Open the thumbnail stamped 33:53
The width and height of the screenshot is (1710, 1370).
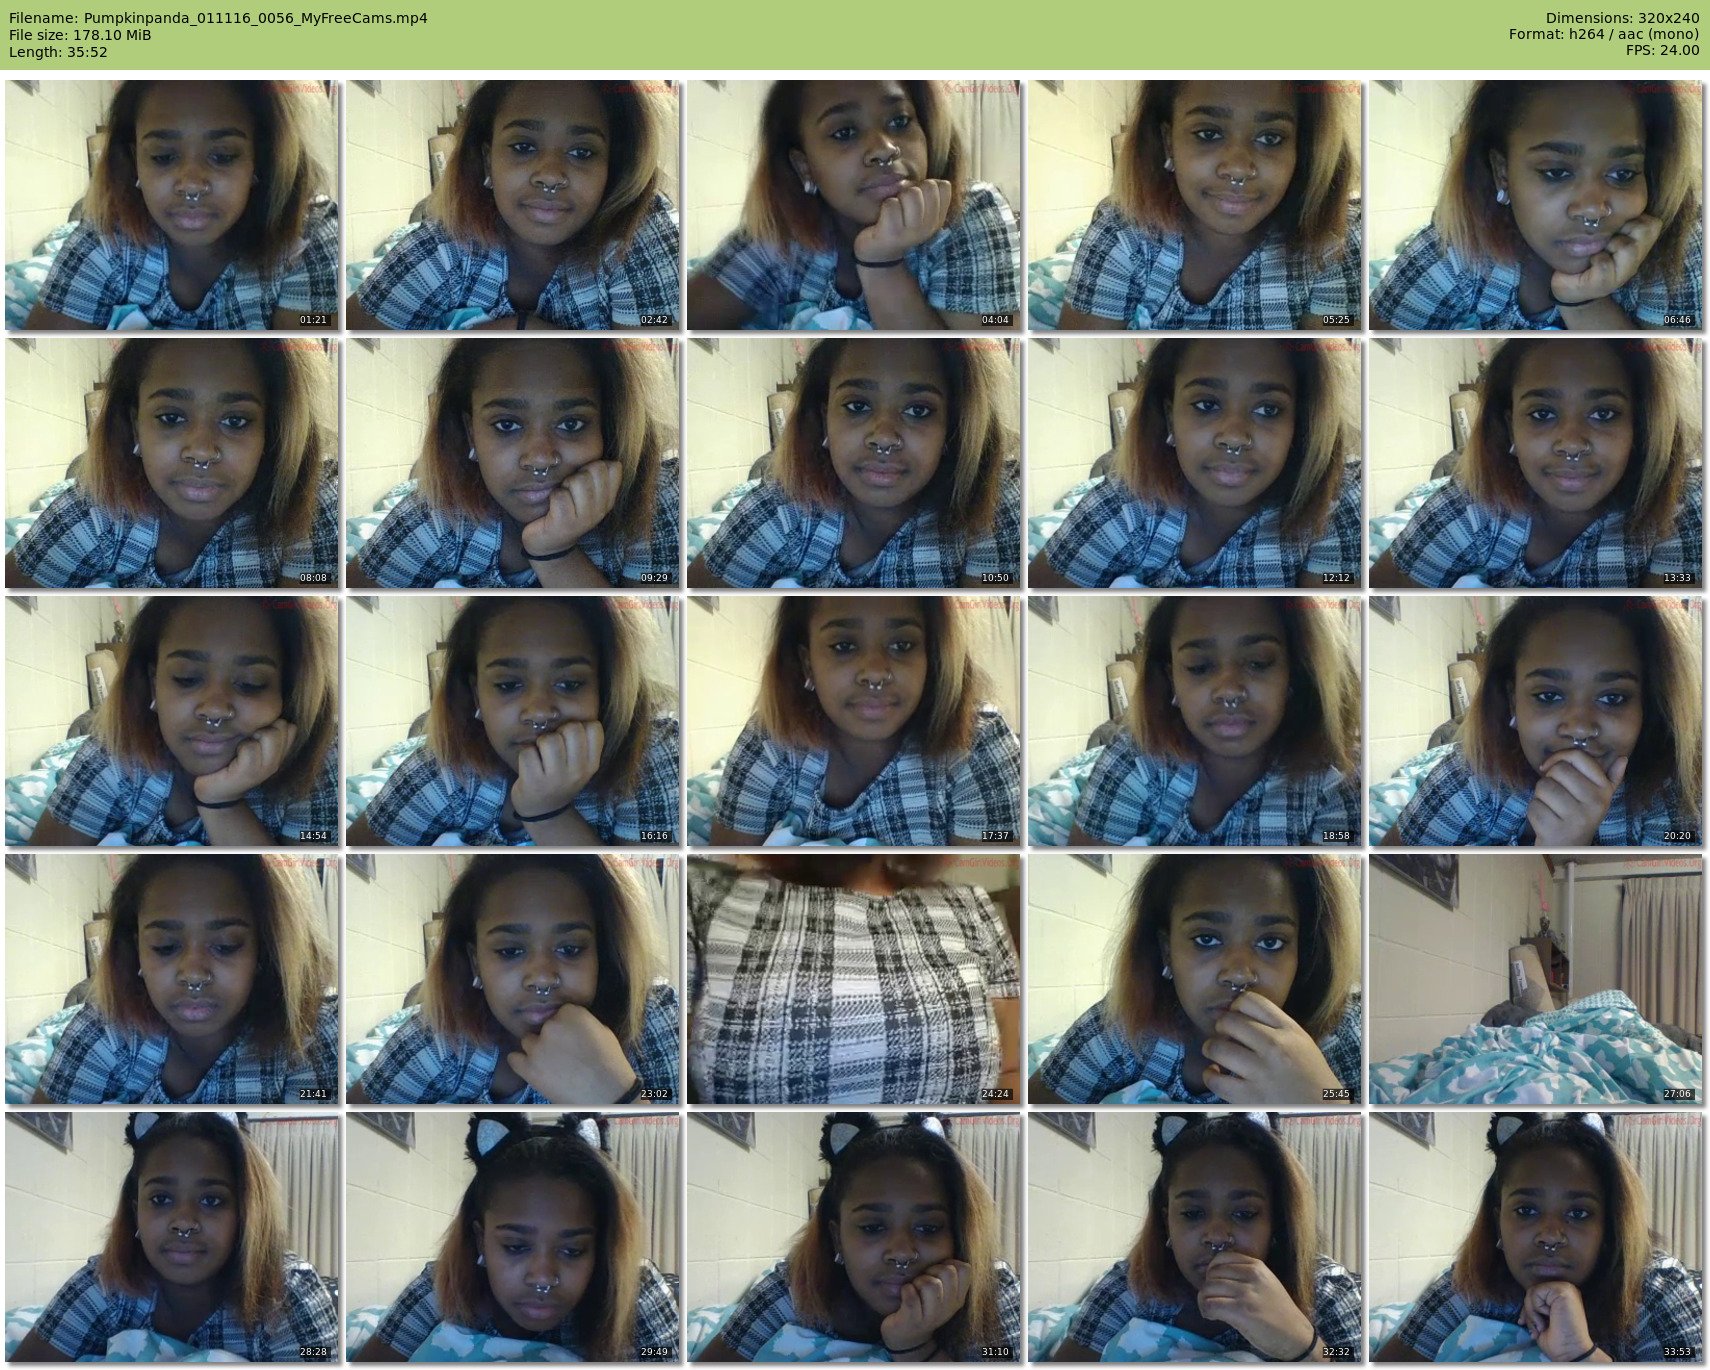[x=1536, y=1237]
